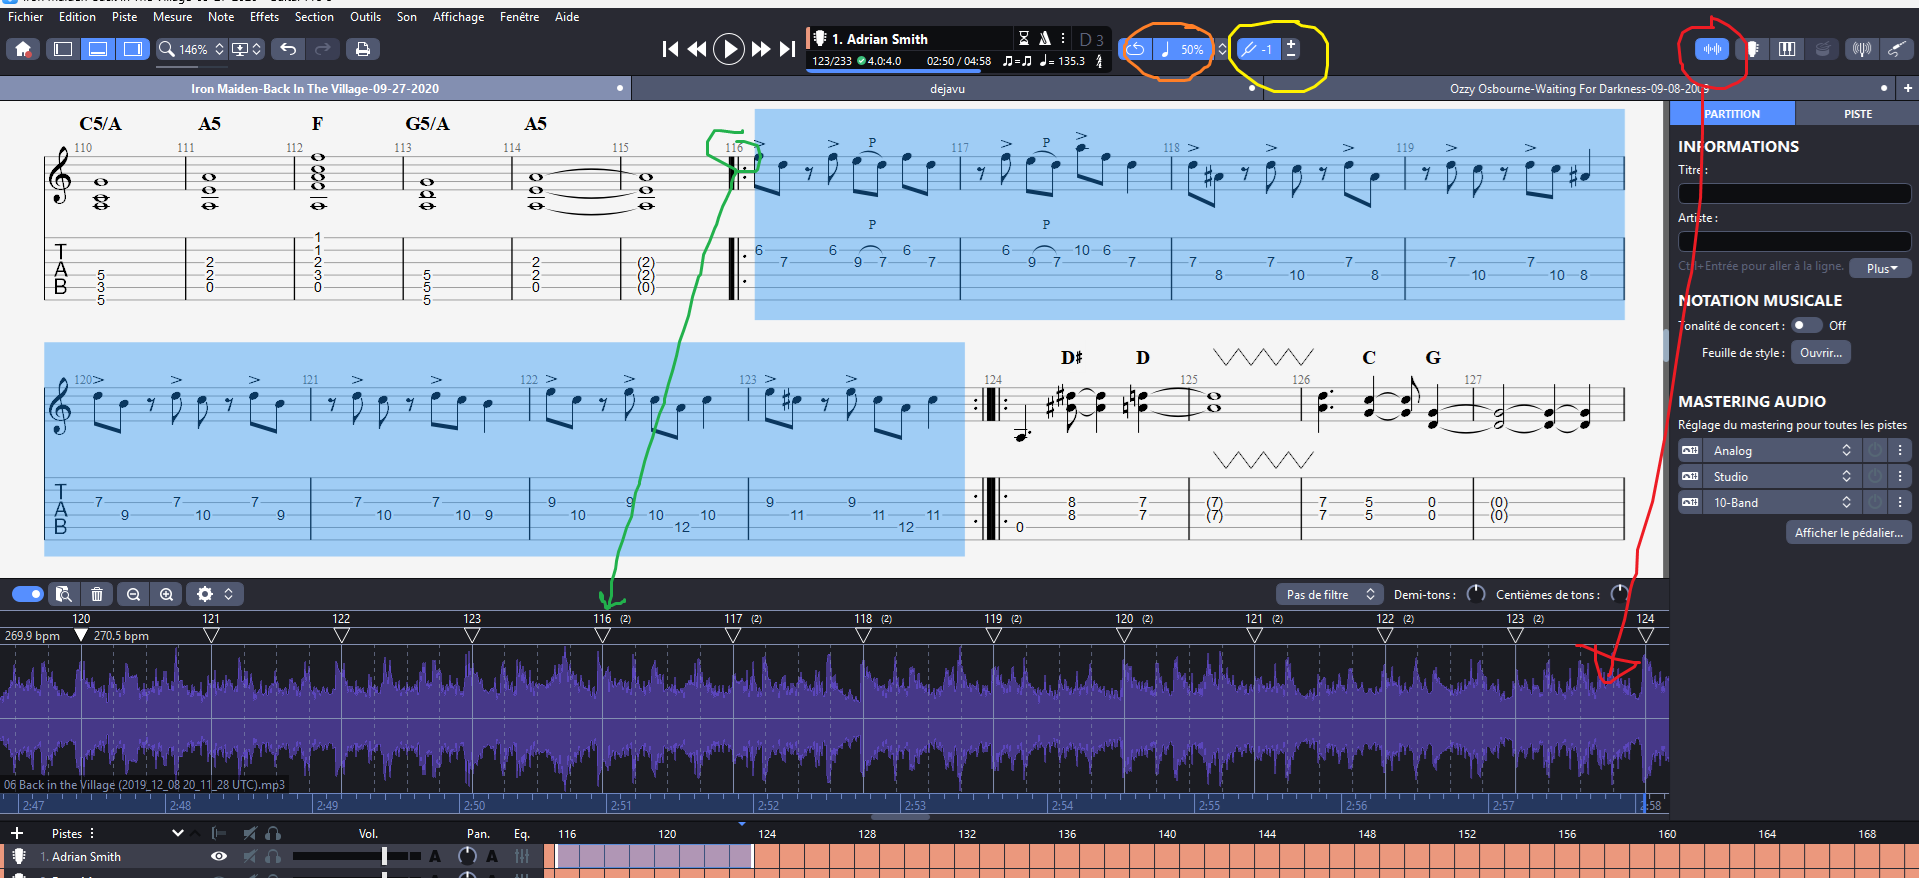
Task: Open the Pas de filtre dropdown
Action: (1330, 594)
